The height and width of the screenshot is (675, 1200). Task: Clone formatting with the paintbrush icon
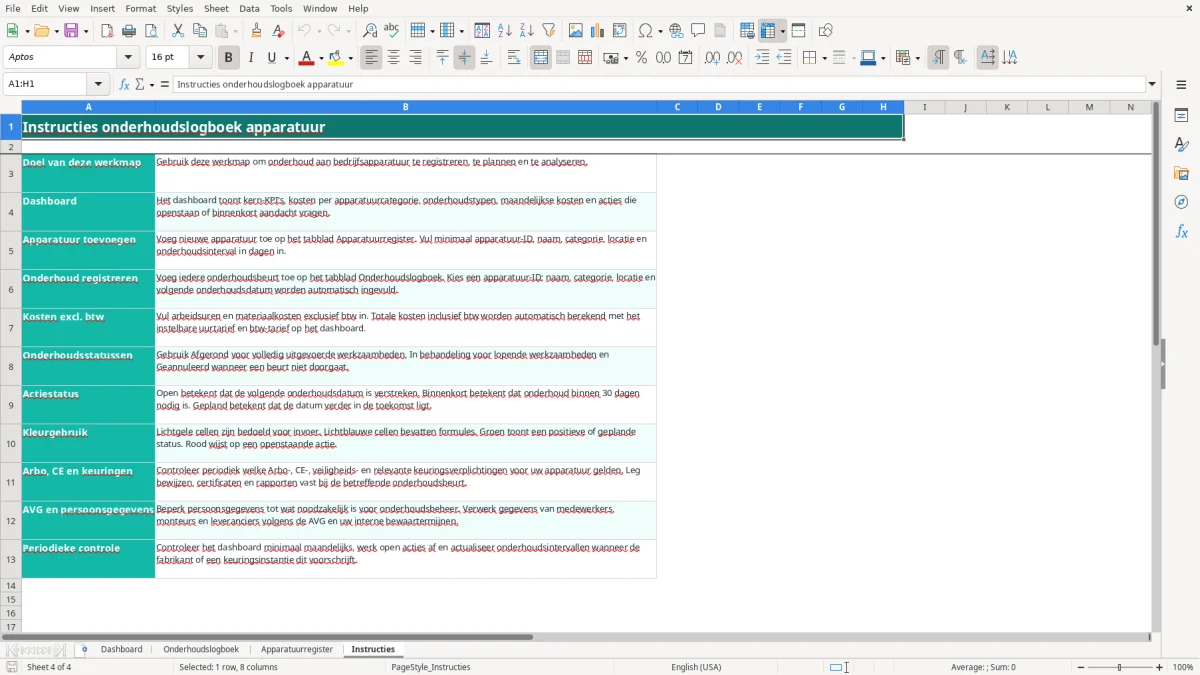257,31
